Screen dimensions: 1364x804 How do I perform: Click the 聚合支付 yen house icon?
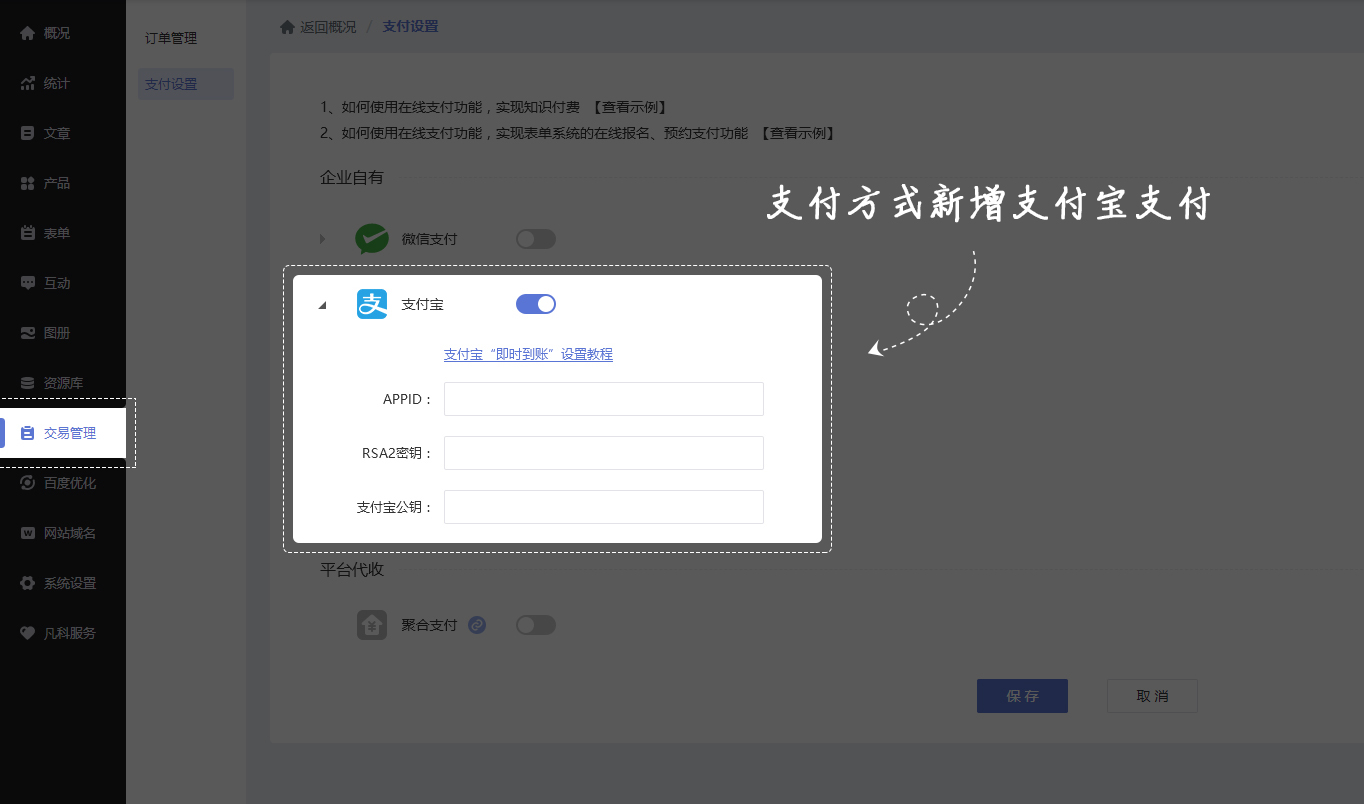pos(372,625)
